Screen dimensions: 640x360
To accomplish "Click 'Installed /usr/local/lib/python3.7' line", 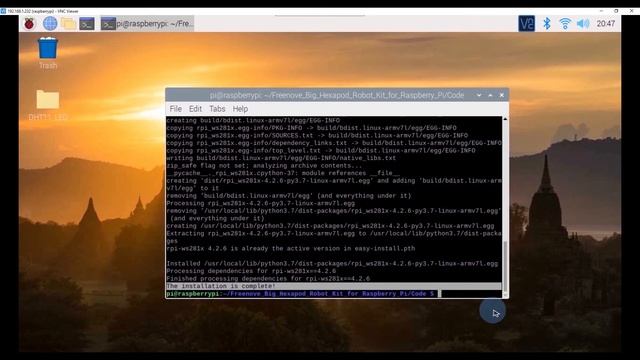I will (x=332, y=264).
